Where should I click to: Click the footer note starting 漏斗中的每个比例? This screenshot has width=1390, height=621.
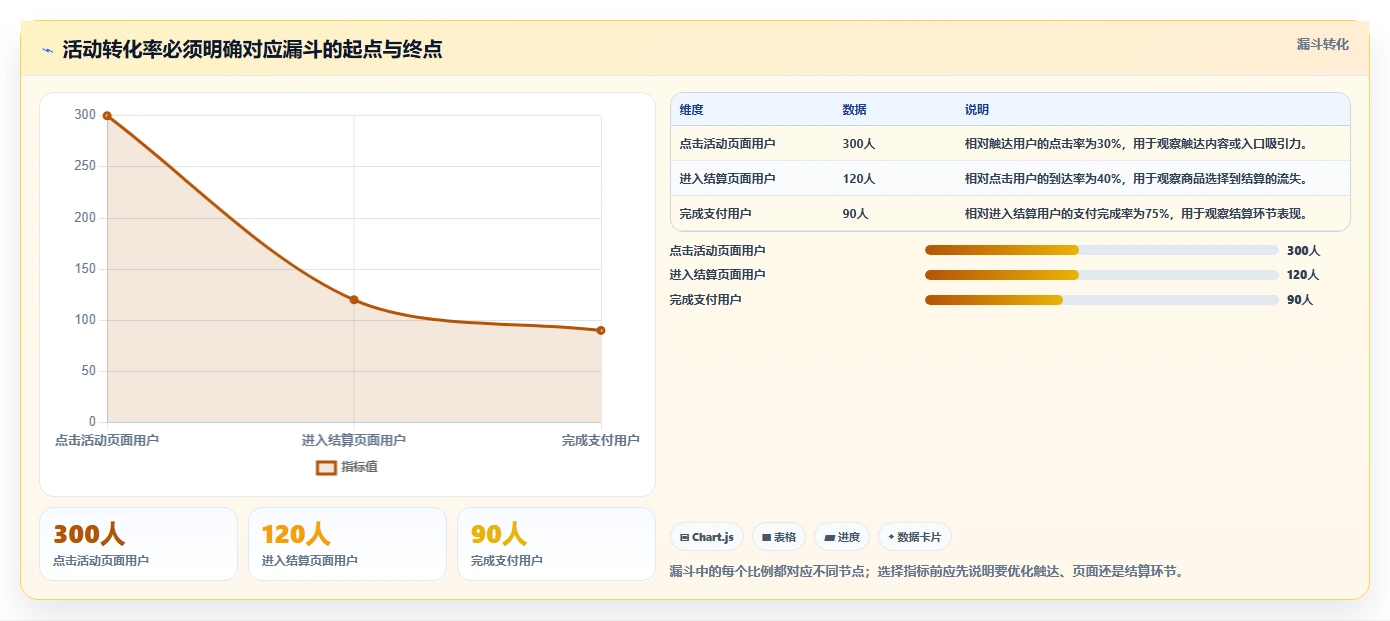[x=926, y=572]
